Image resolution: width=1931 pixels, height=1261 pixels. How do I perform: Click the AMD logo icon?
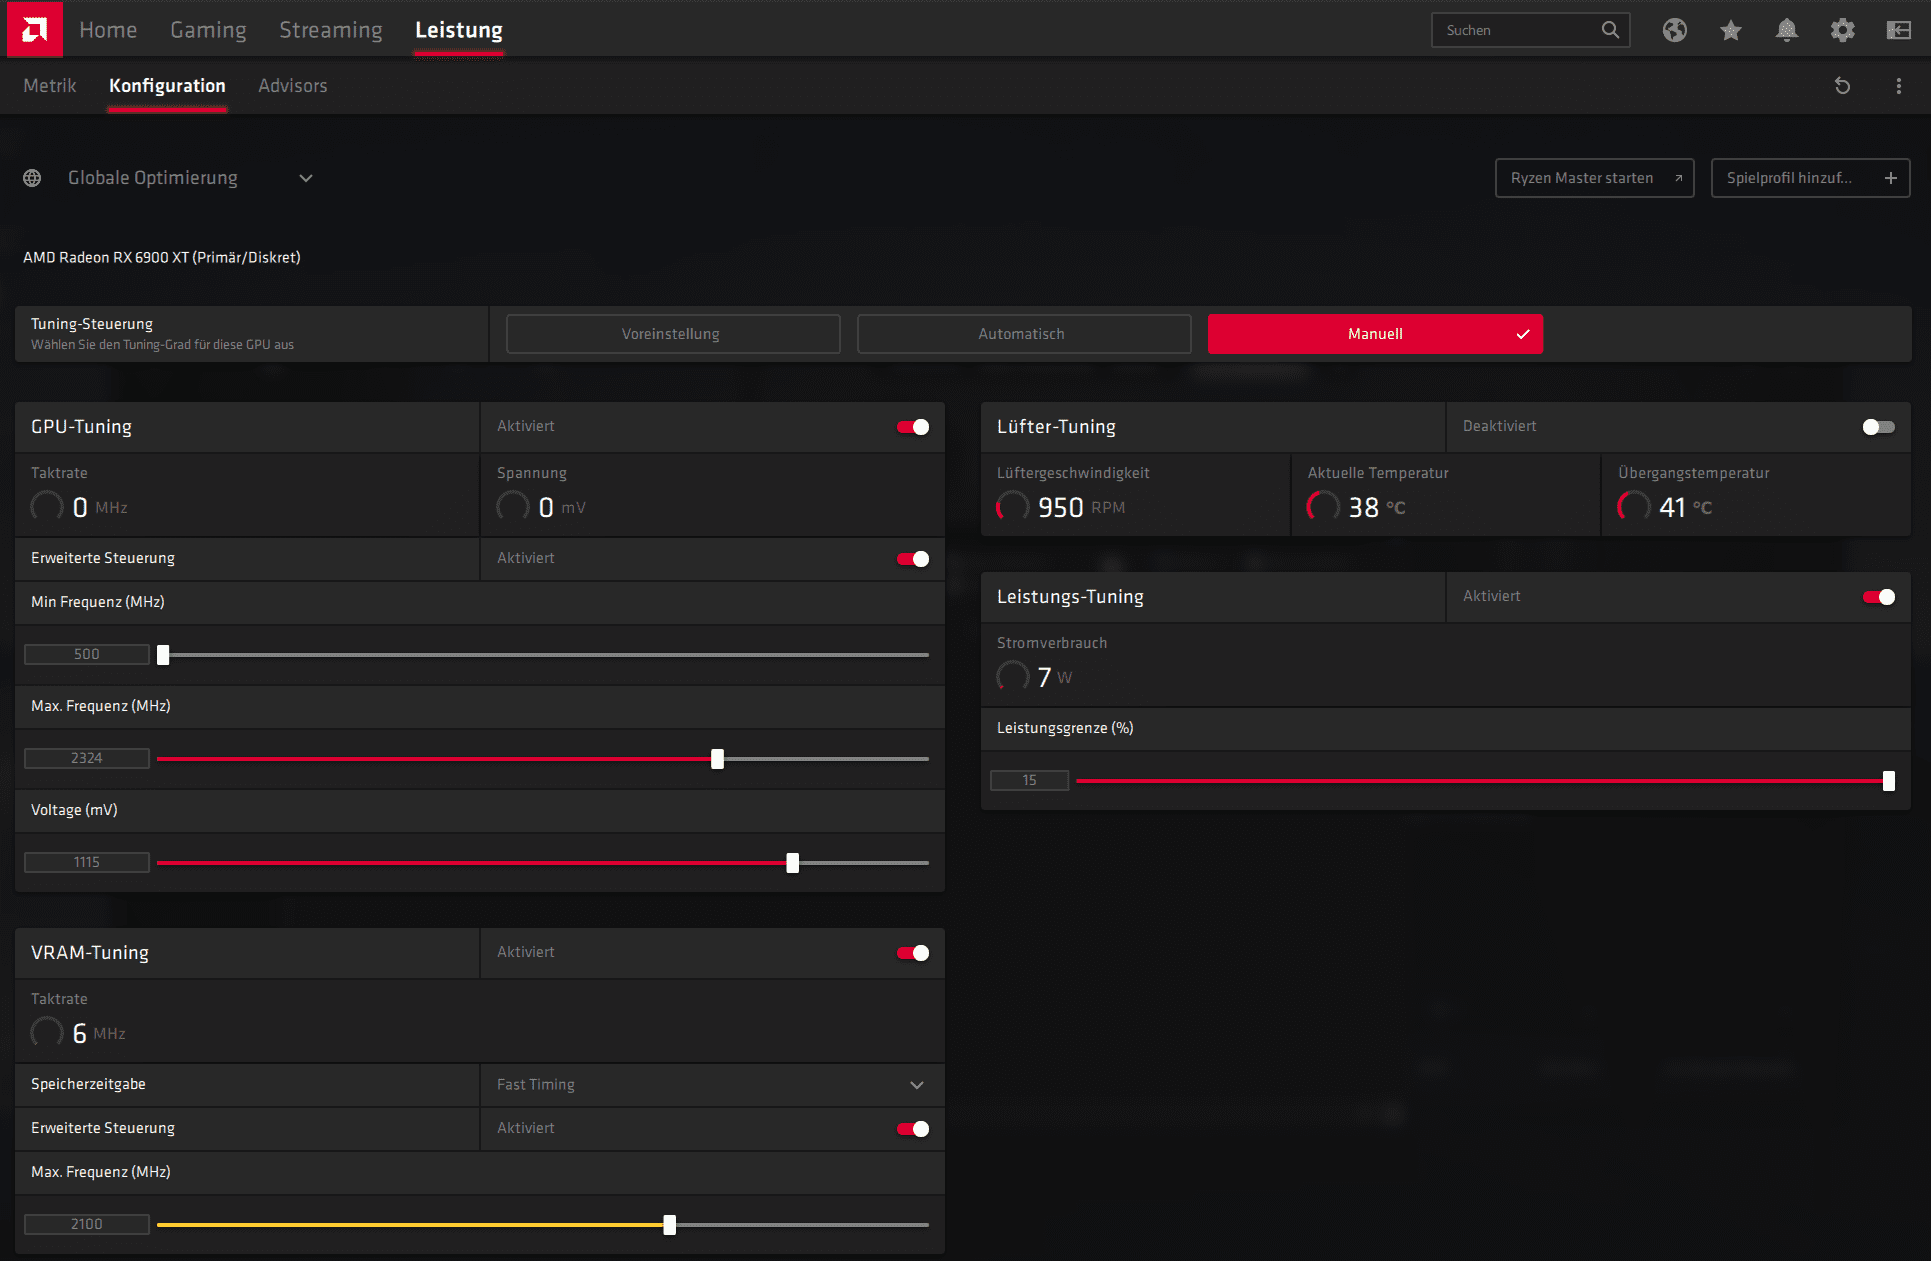(35, 29)
